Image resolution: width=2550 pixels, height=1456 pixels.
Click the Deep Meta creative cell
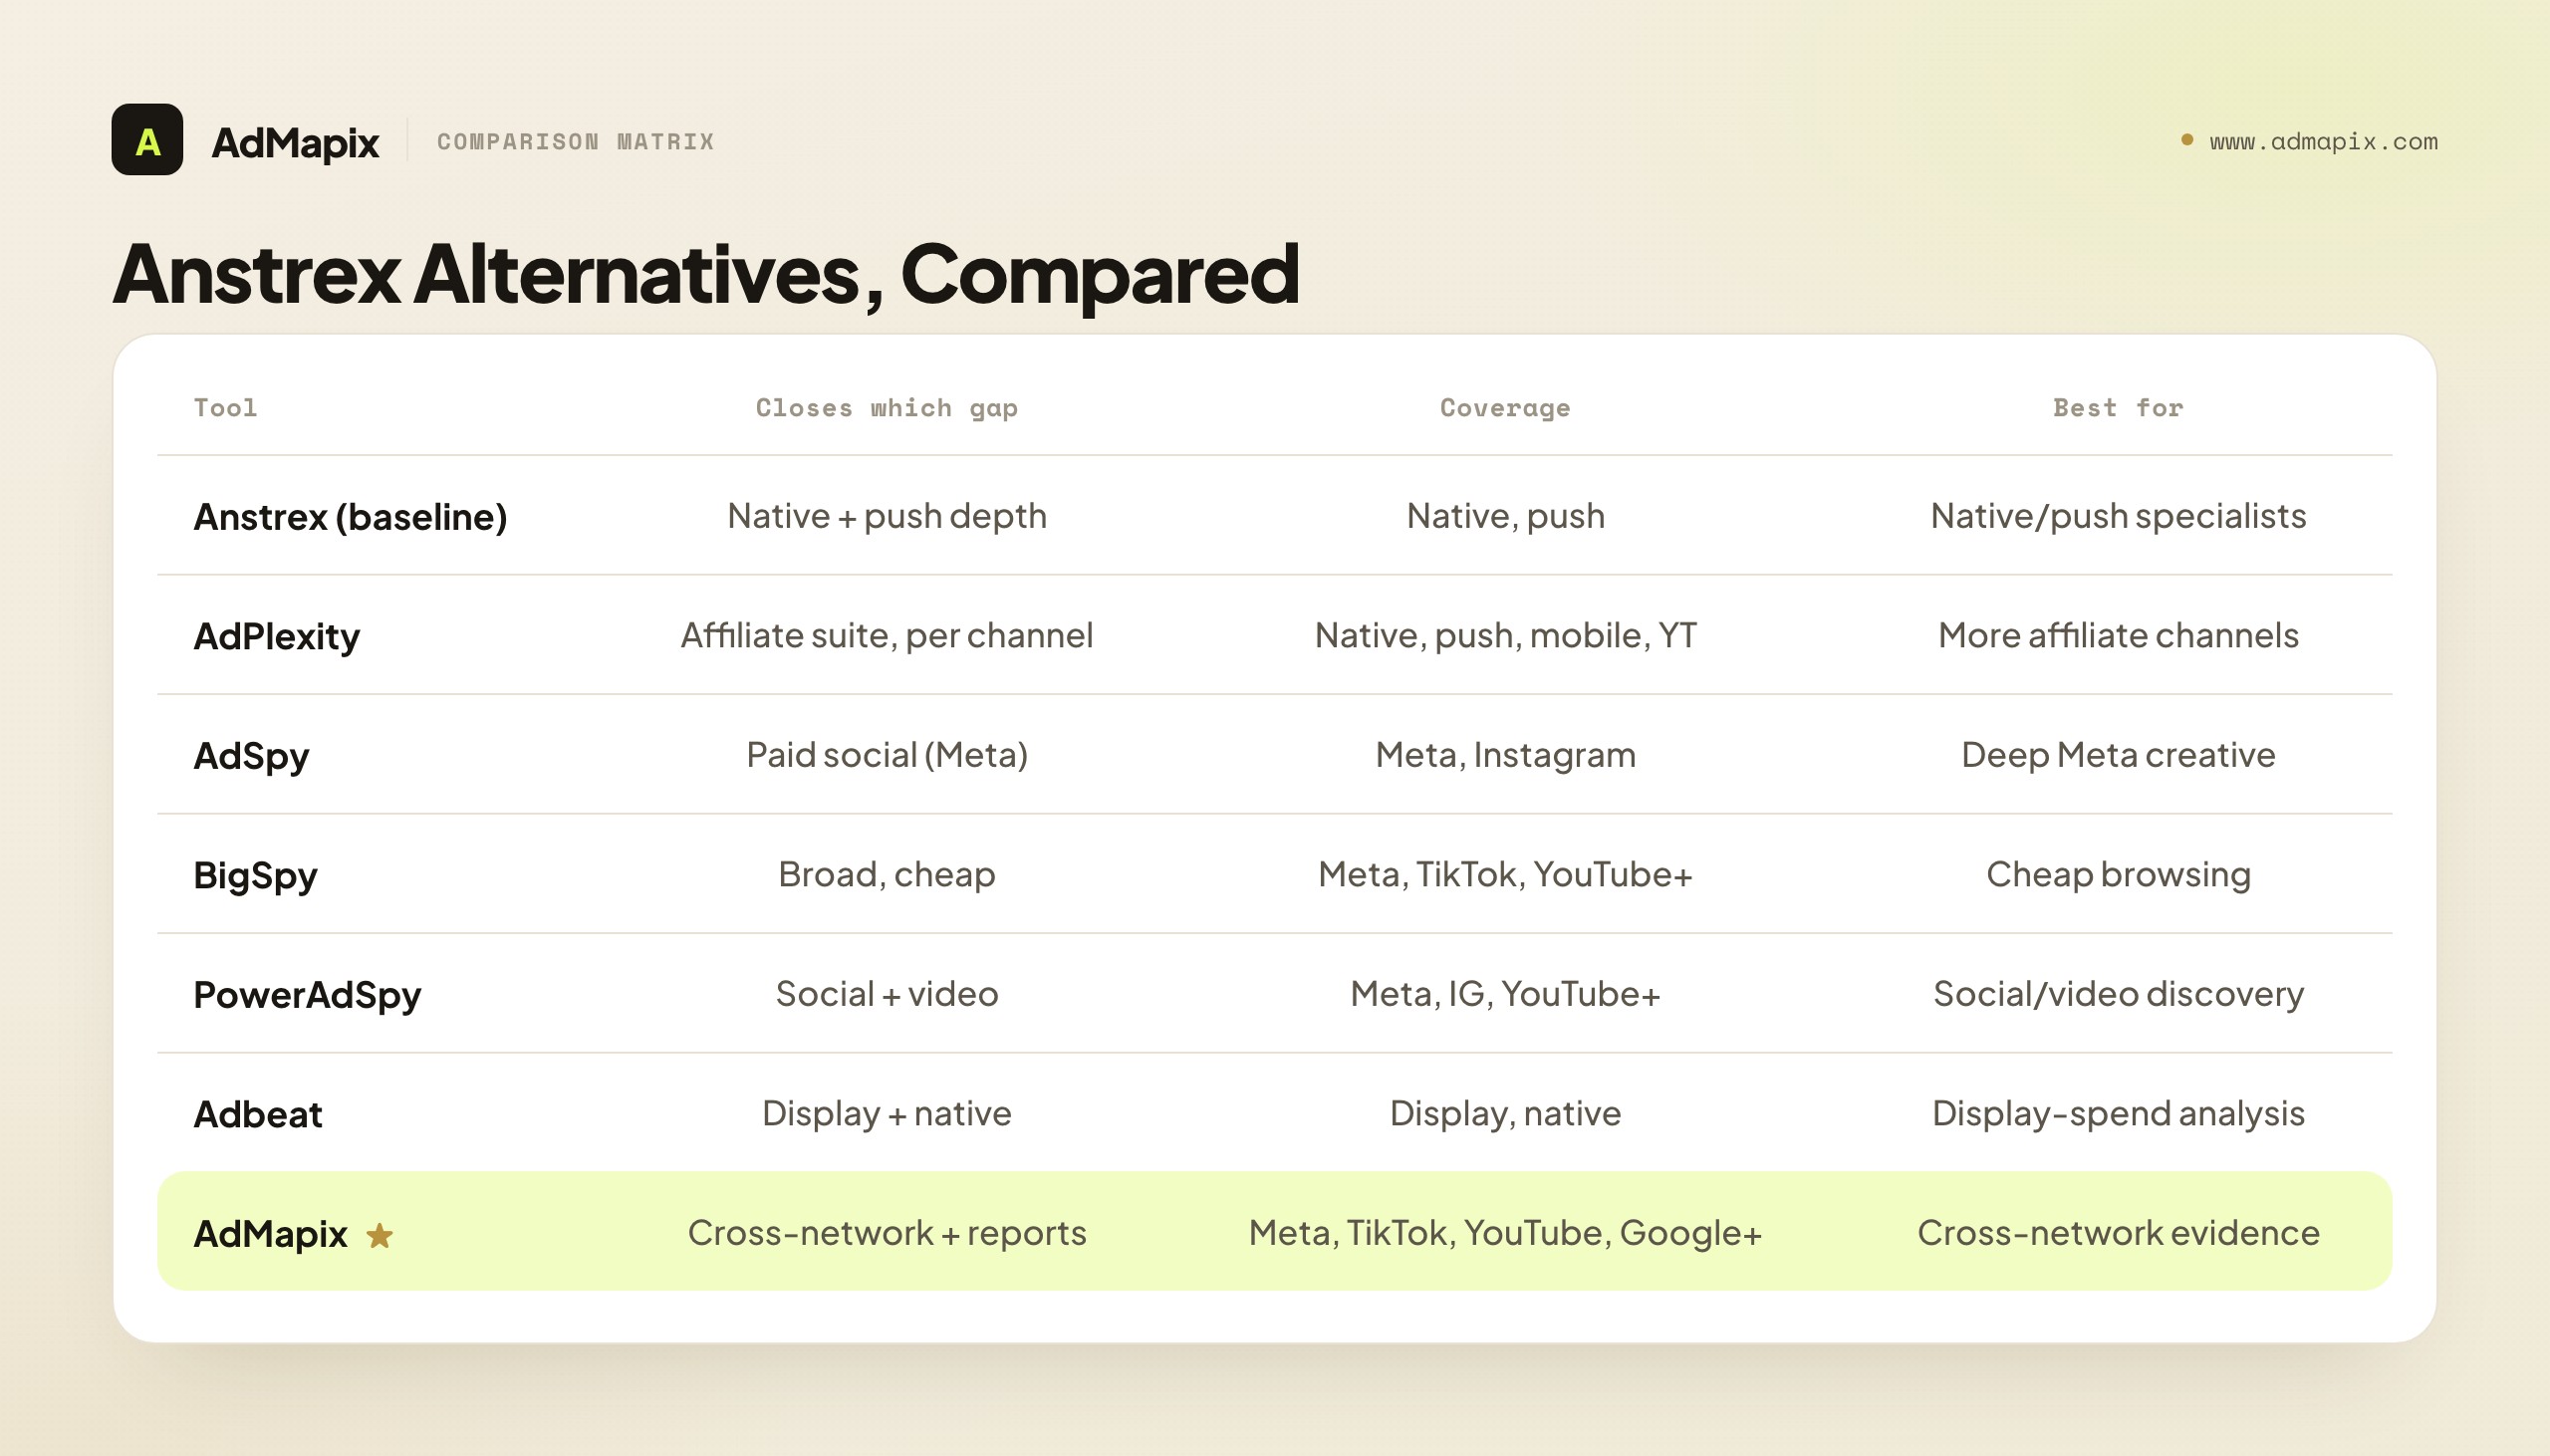[x=2118, y=755]
